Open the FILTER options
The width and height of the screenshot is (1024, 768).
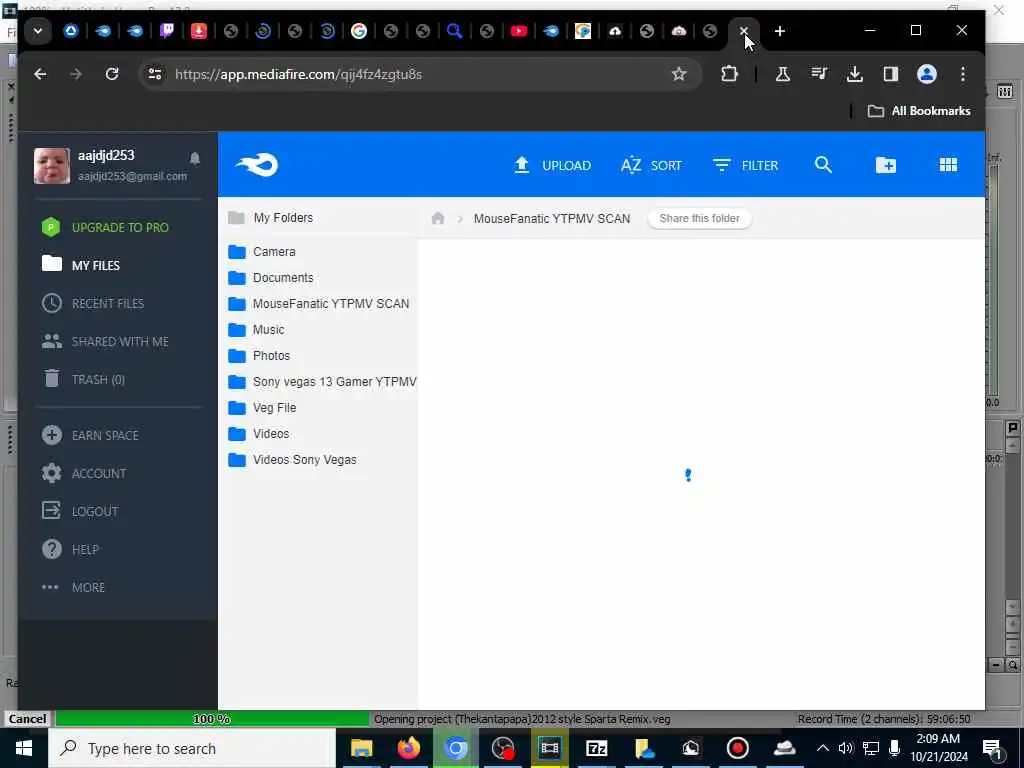(745, 165)
